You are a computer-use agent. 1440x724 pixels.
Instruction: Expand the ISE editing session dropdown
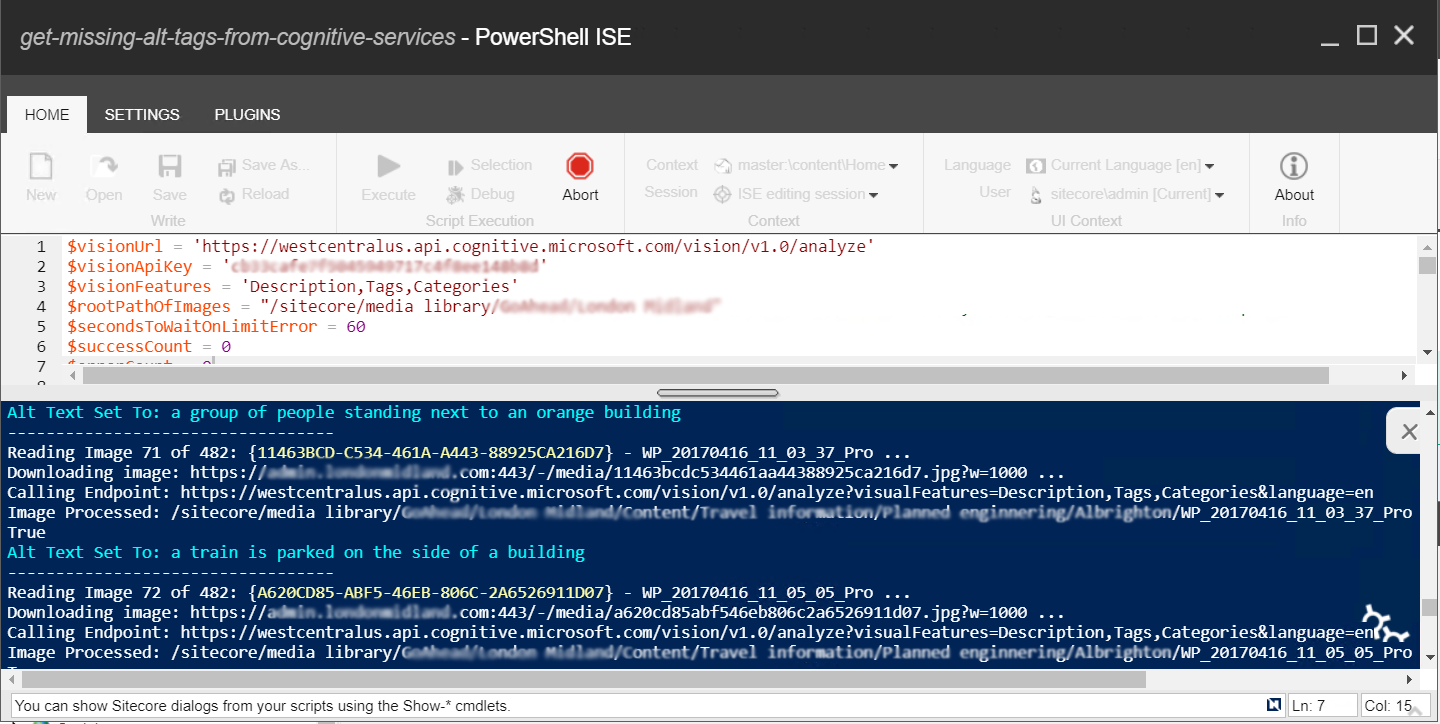pos(796,194)
